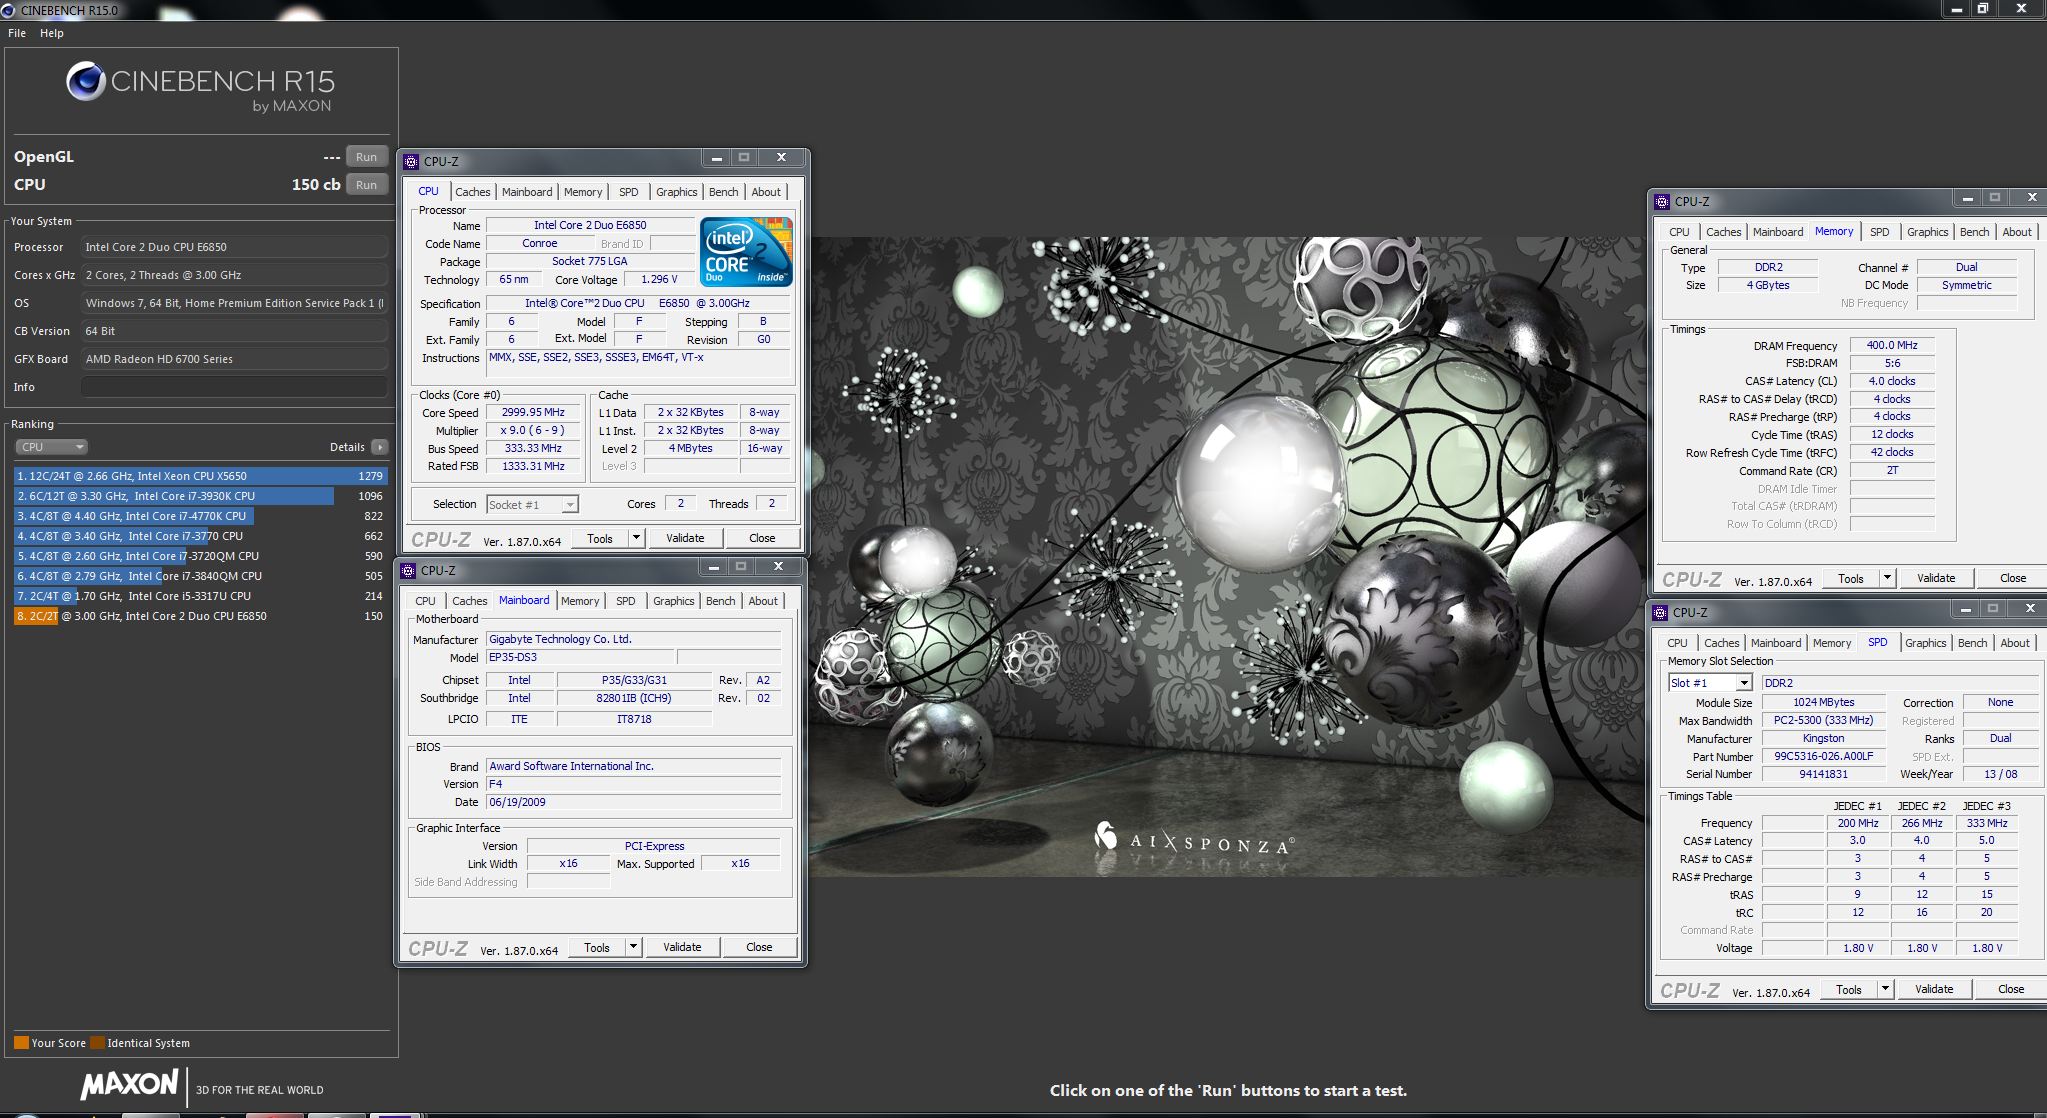Viewport: 2047px width, 1118px height.
Task: Switch to Memory tab in CPU window
Action: click(583, 192)
